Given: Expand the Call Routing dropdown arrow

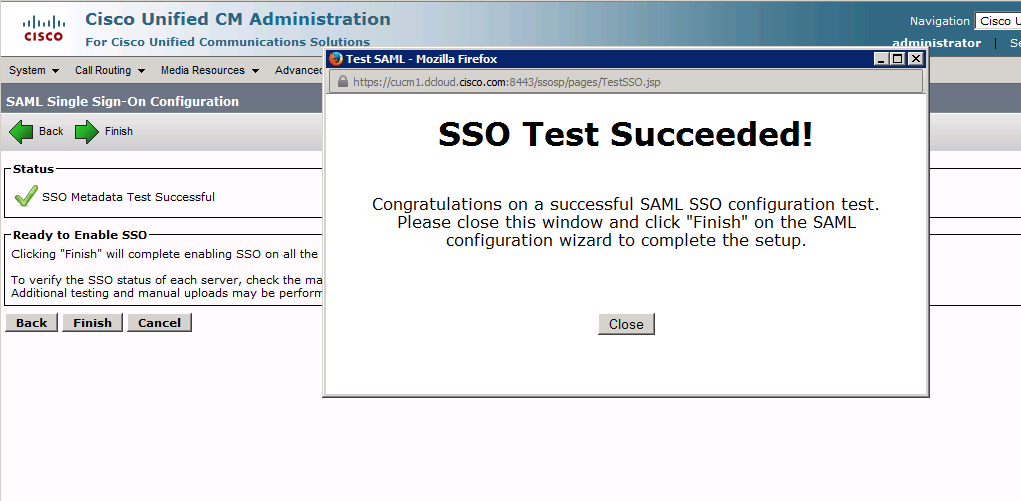Looking at the screenshot, I should coord(141,71).
